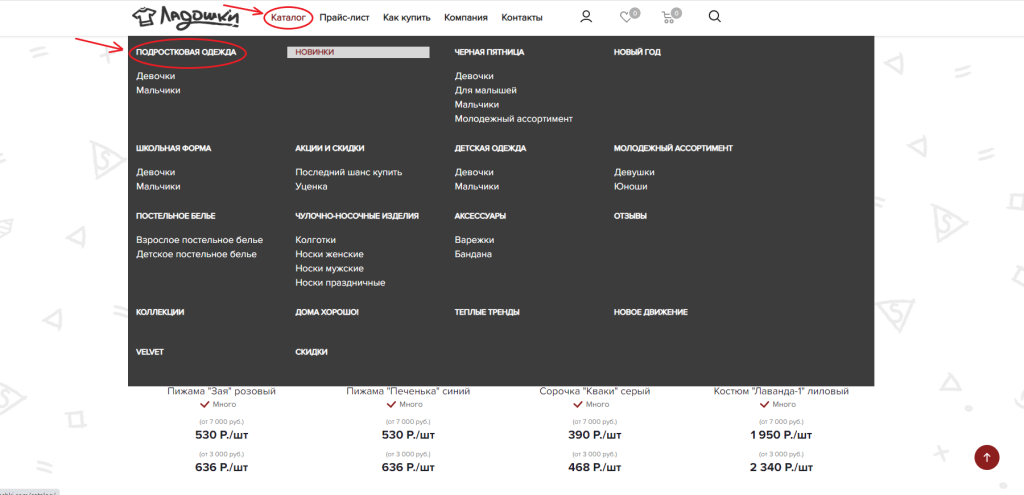
Task: Choose Мальчики under Черная пятница
Action: coord(477,104)
